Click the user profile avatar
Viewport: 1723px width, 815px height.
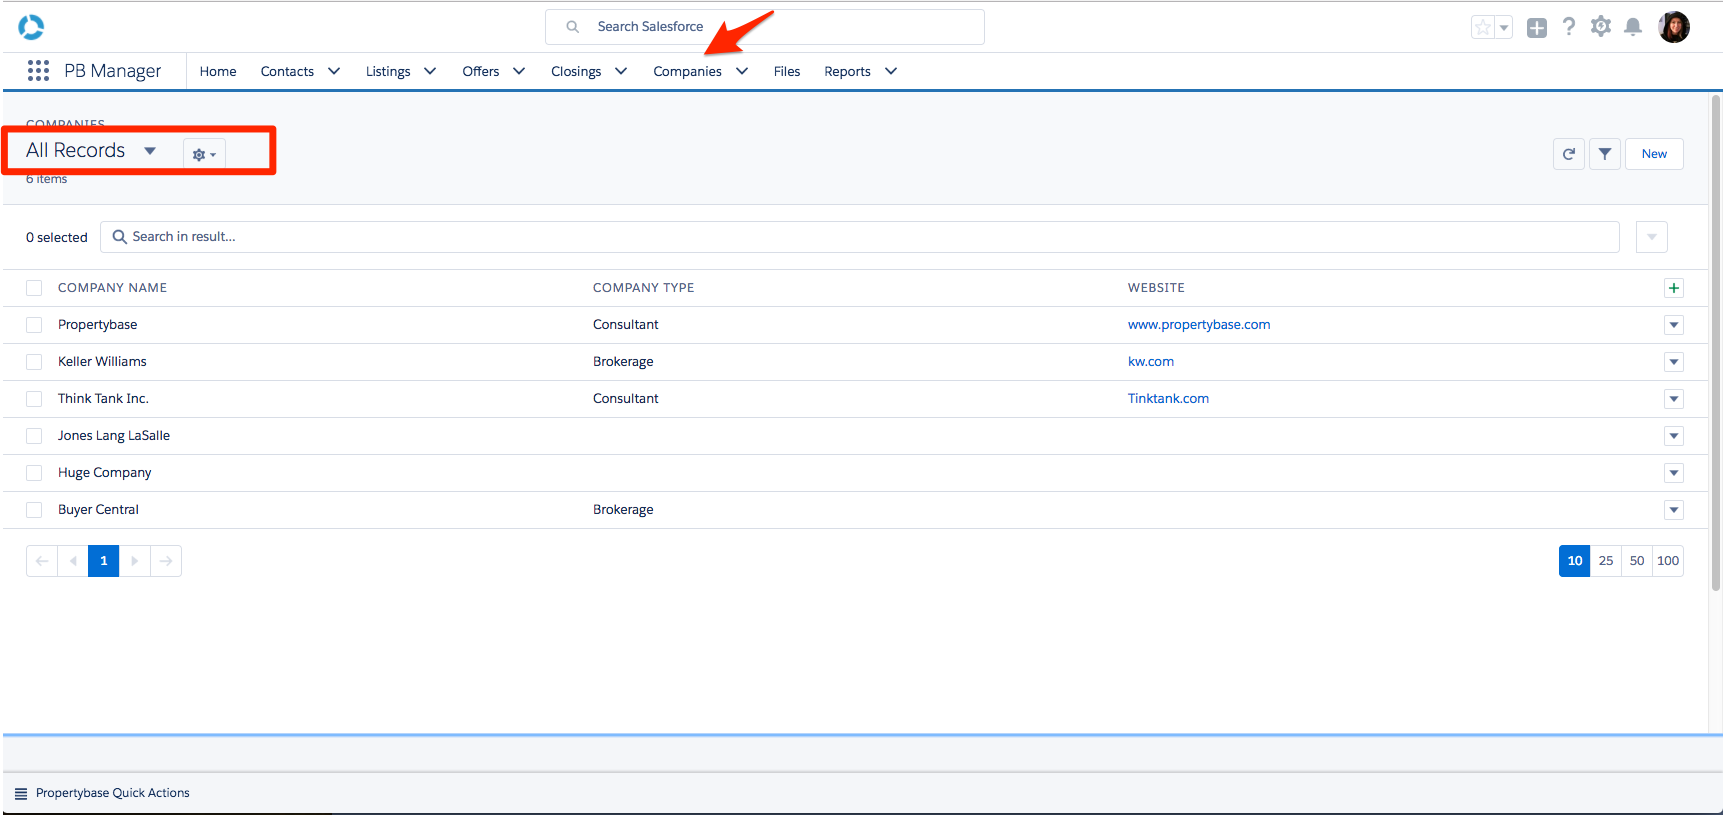(x=1674, y=27)
